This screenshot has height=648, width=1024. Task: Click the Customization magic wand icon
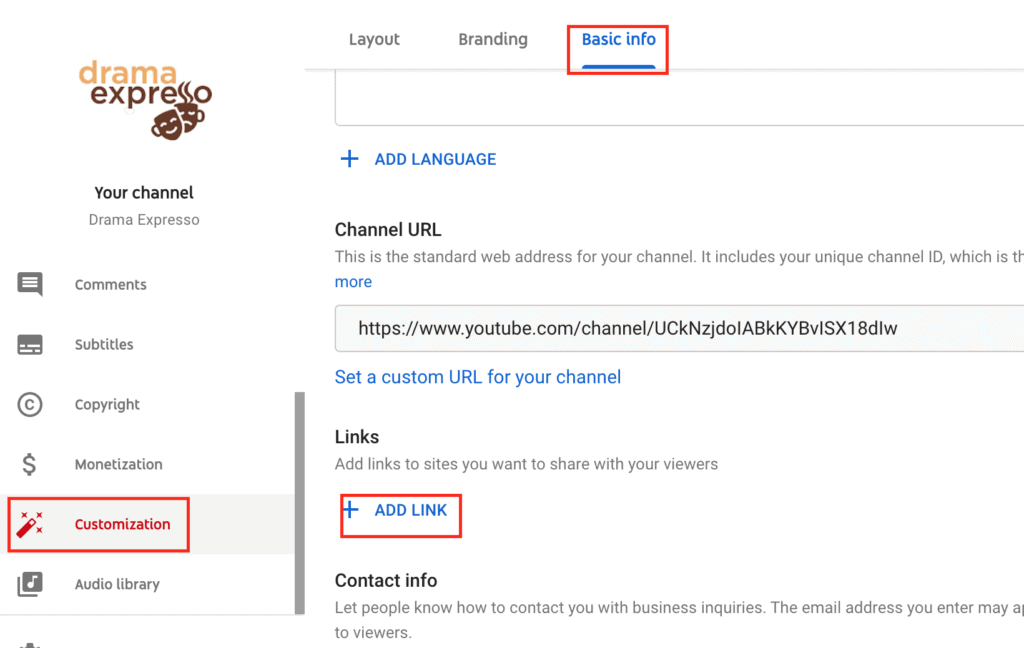(x=30, y=524)
